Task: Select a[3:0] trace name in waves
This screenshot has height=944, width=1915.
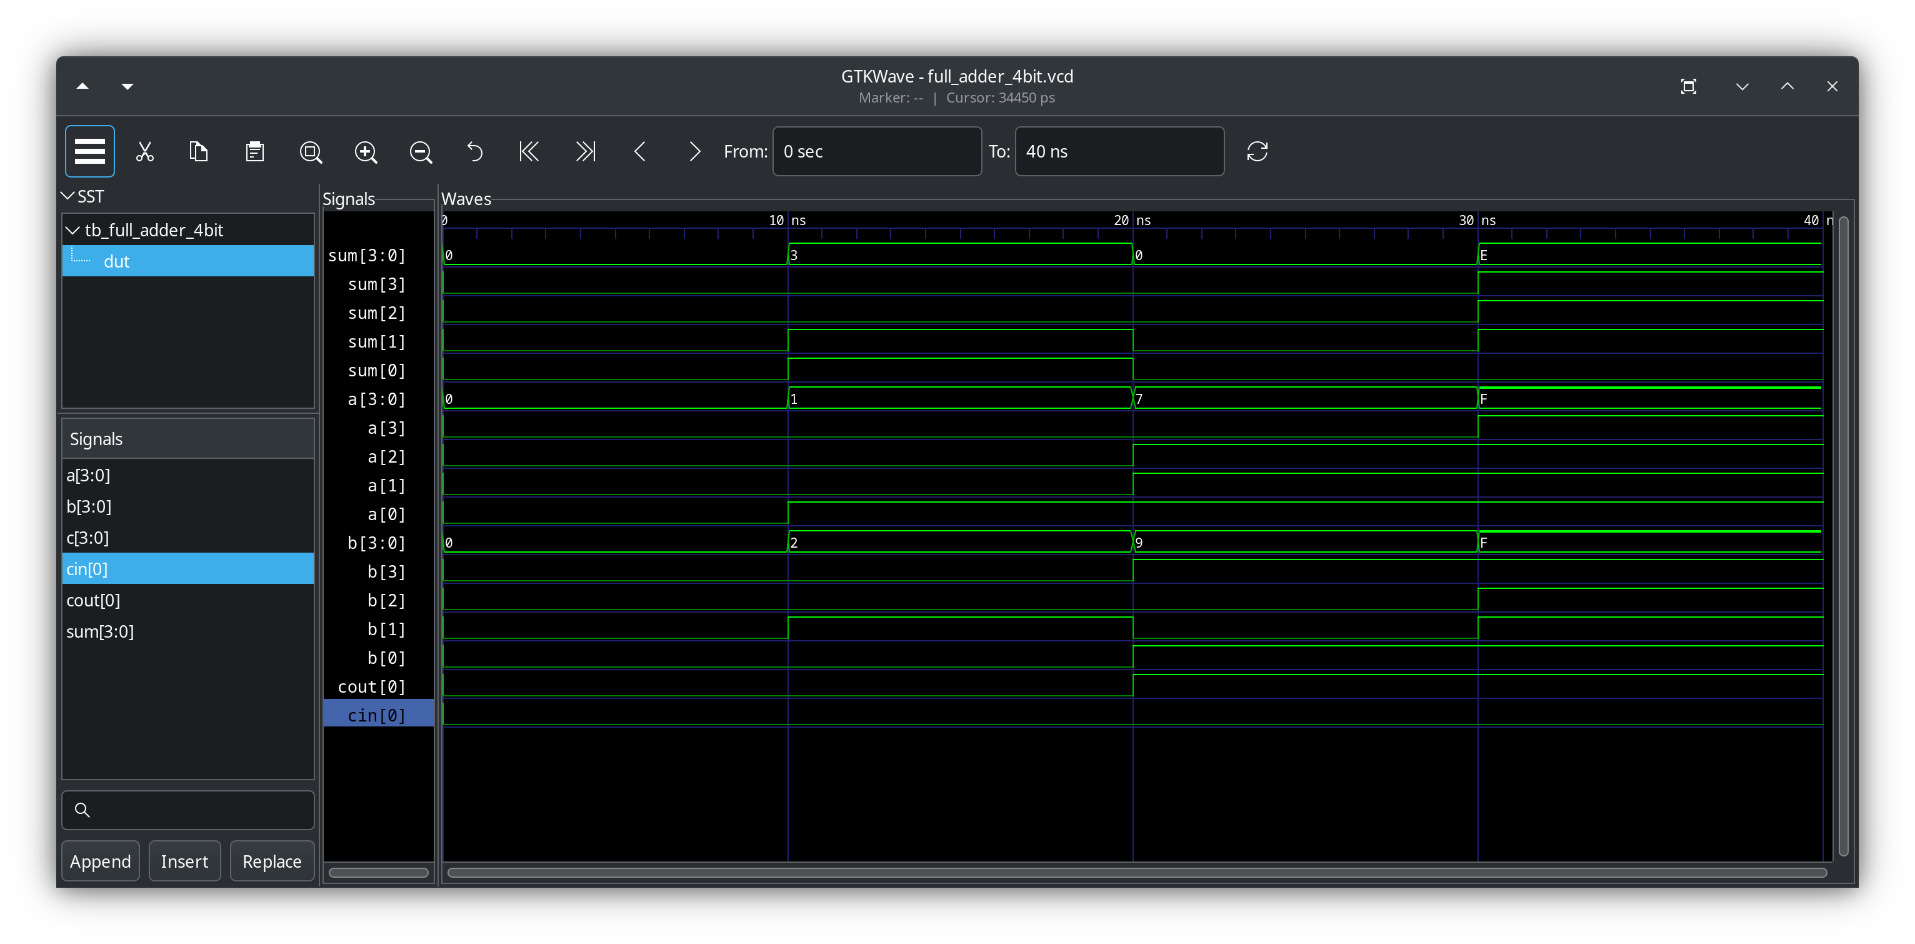Action: (x=378, y=399)
